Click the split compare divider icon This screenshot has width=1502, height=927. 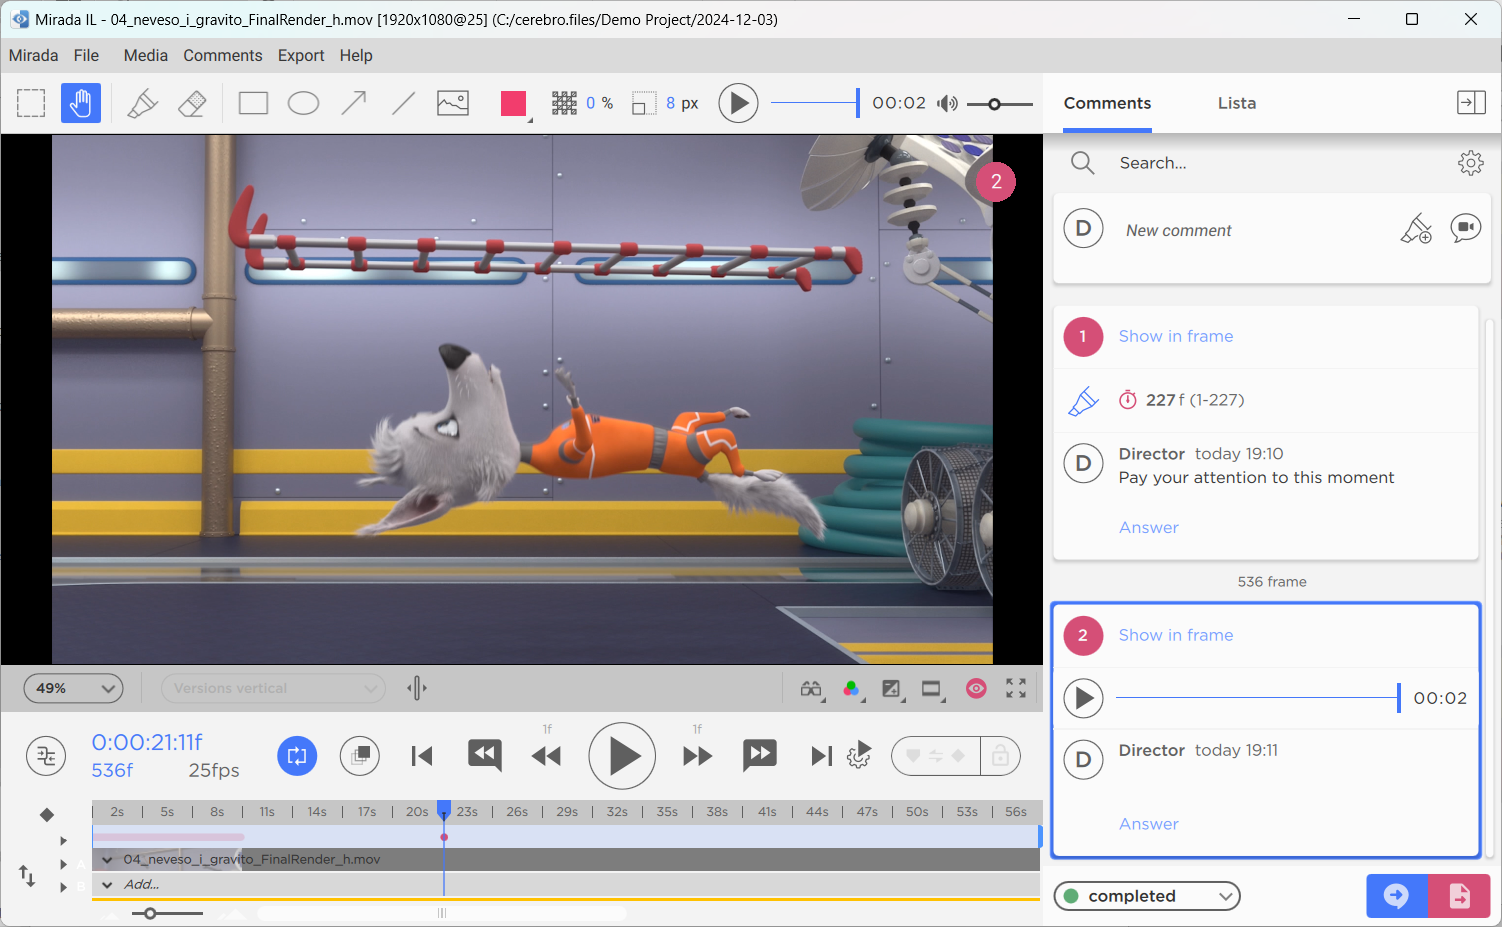(x=417, y=688)
